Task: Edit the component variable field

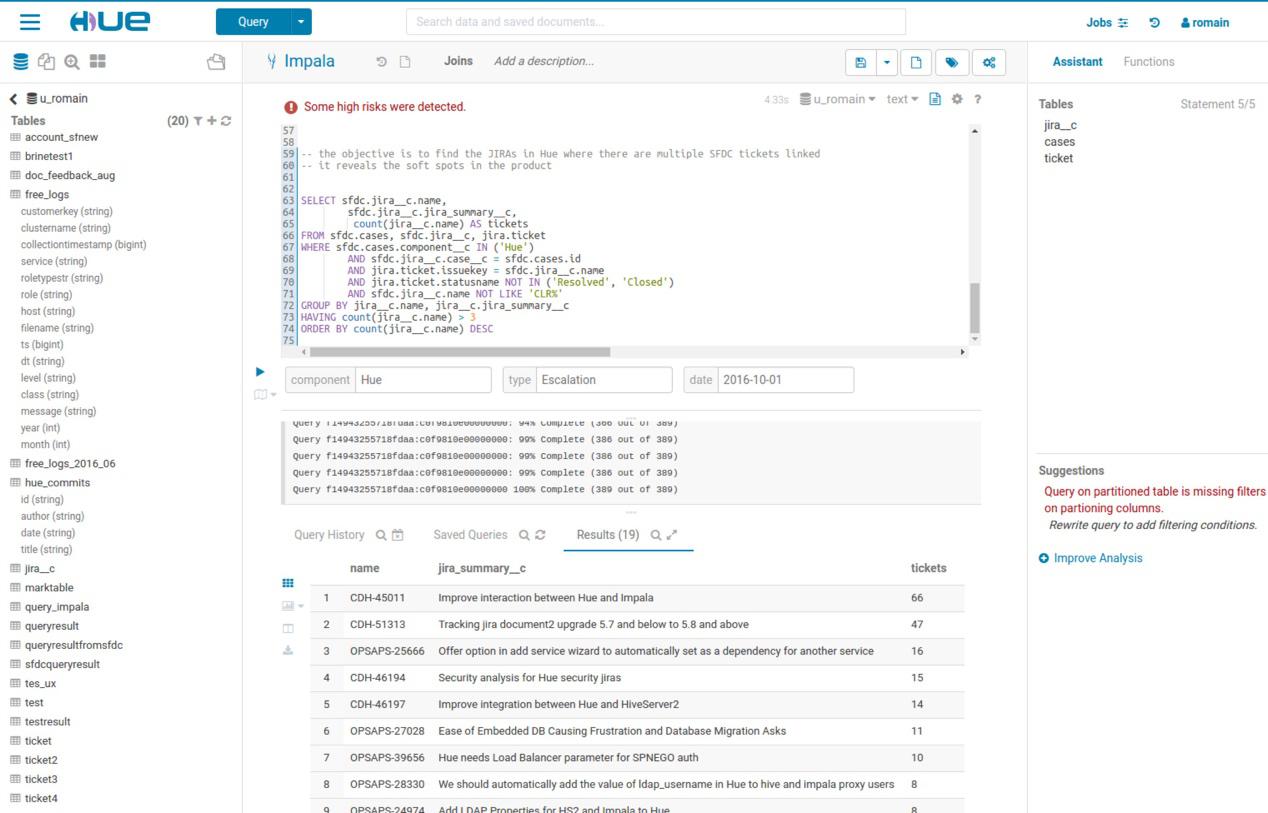Action: click(424, 380)
